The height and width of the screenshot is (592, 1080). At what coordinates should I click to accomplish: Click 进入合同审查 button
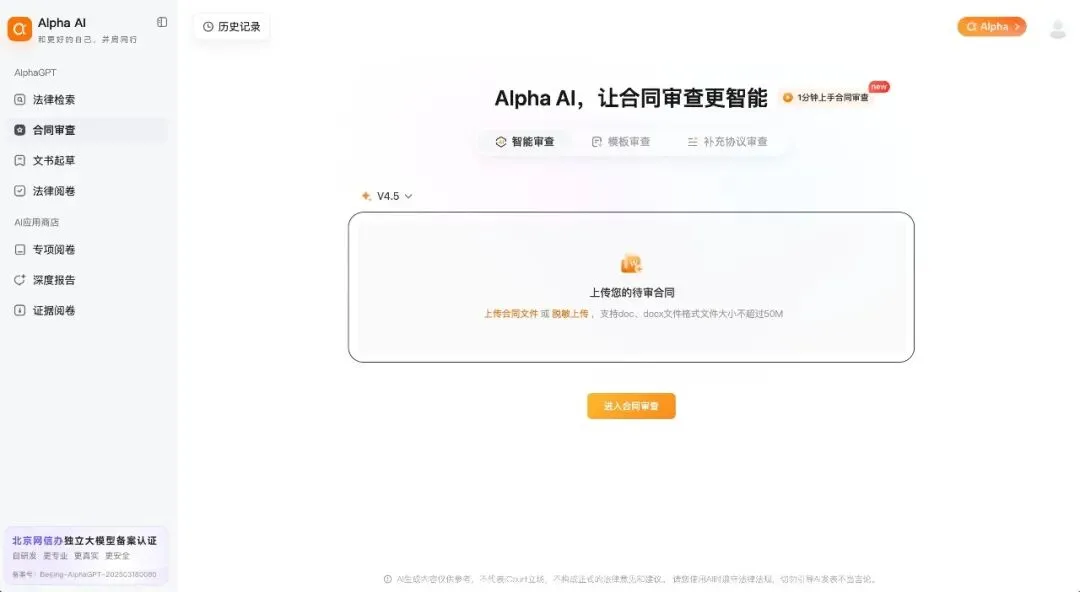tap(631, 406)
